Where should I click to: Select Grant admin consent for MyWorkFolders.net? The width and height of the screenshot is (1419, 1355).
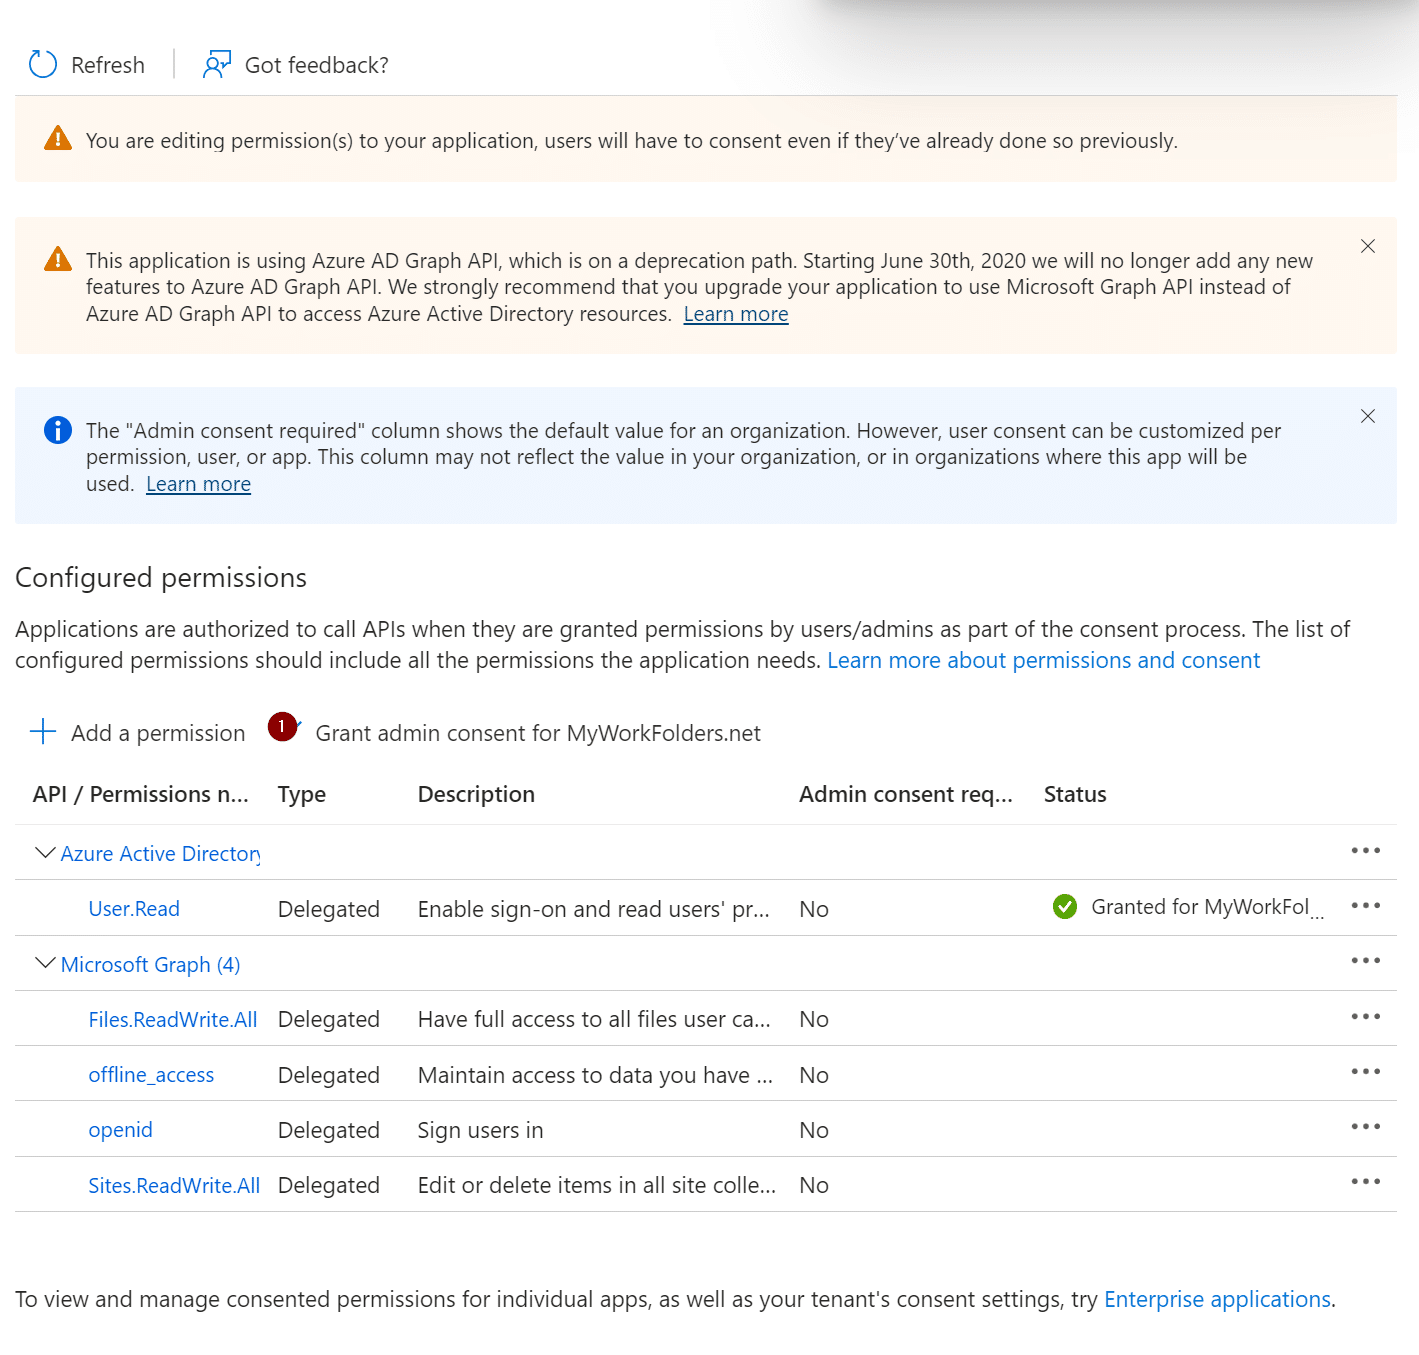(x=537, y=732)
